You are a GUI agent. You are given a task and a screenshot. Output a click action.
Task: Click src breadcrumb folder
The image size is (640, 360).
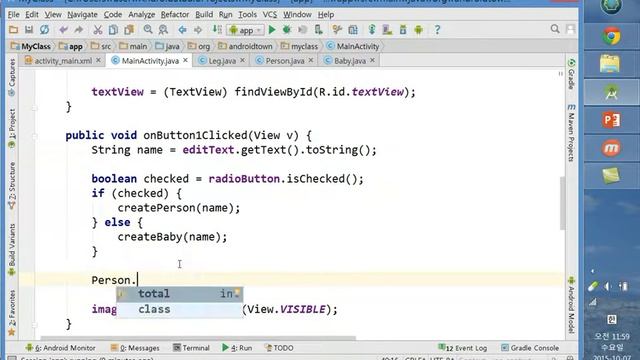(x=101, y=47)
